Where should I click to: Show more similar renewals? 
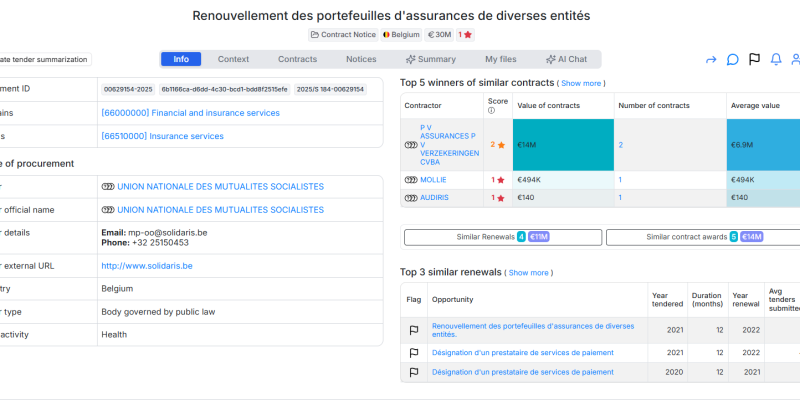pos(529,273)
